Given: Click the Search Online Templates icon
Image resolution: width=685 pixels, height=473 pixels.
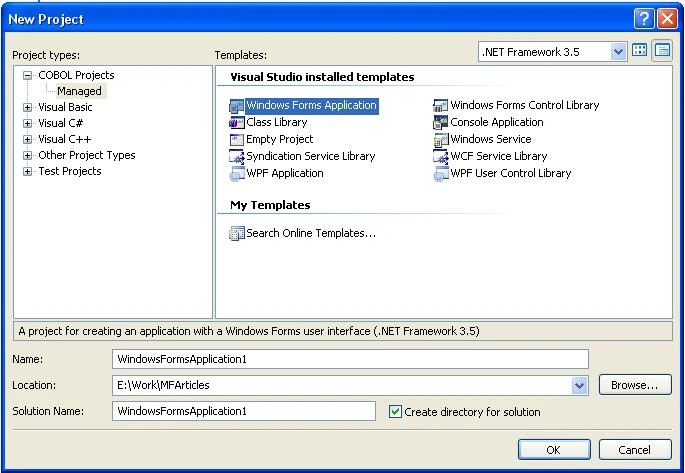Looking at the screenshot, I should [237, 234].
